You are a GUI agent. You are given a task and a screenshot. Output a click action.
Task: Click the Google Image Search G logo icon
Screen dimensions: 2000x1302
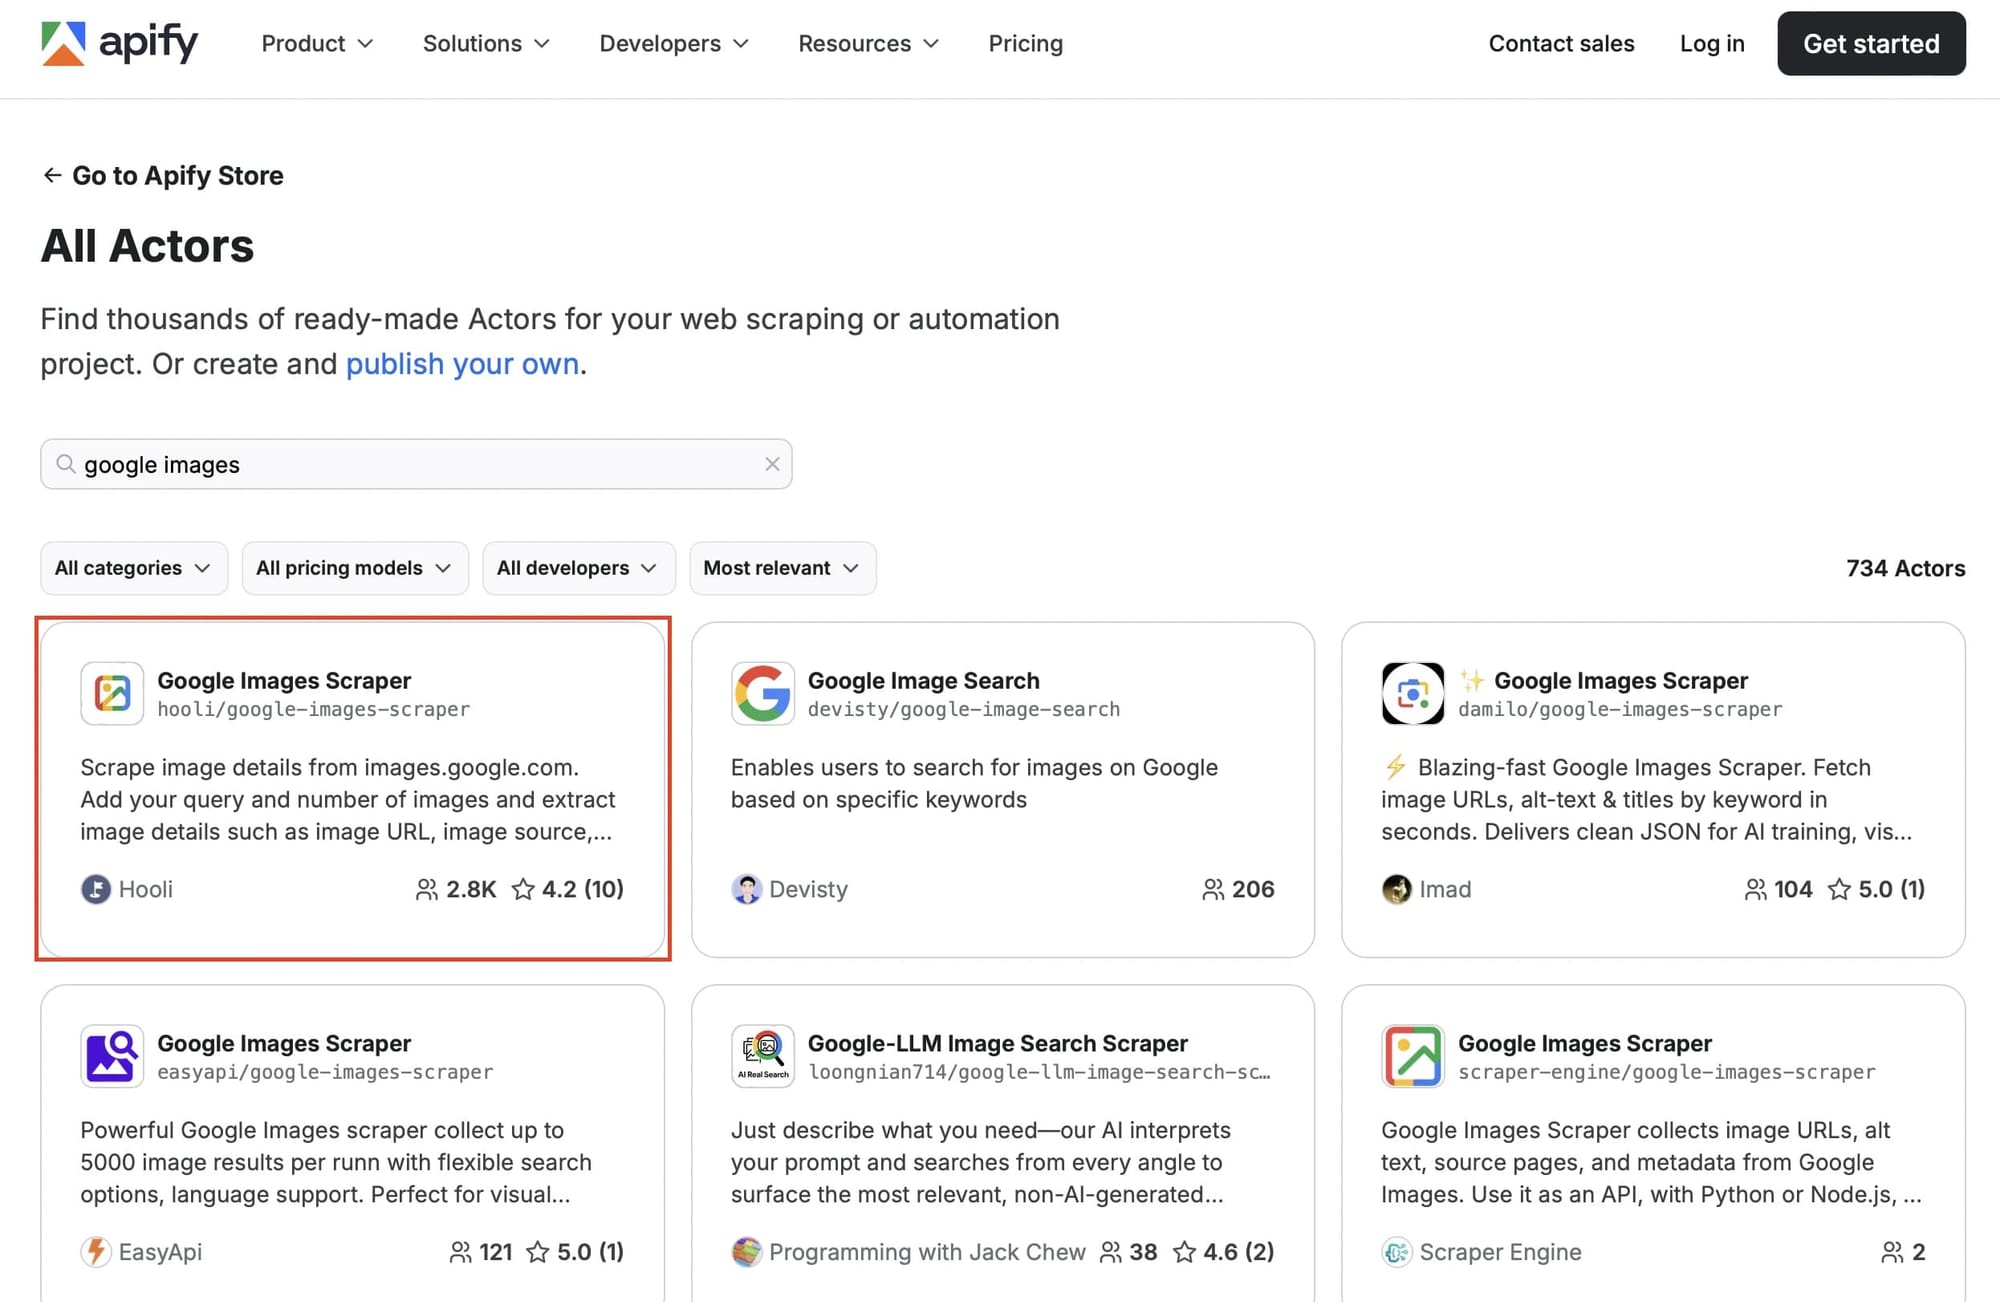click(761, 693)
